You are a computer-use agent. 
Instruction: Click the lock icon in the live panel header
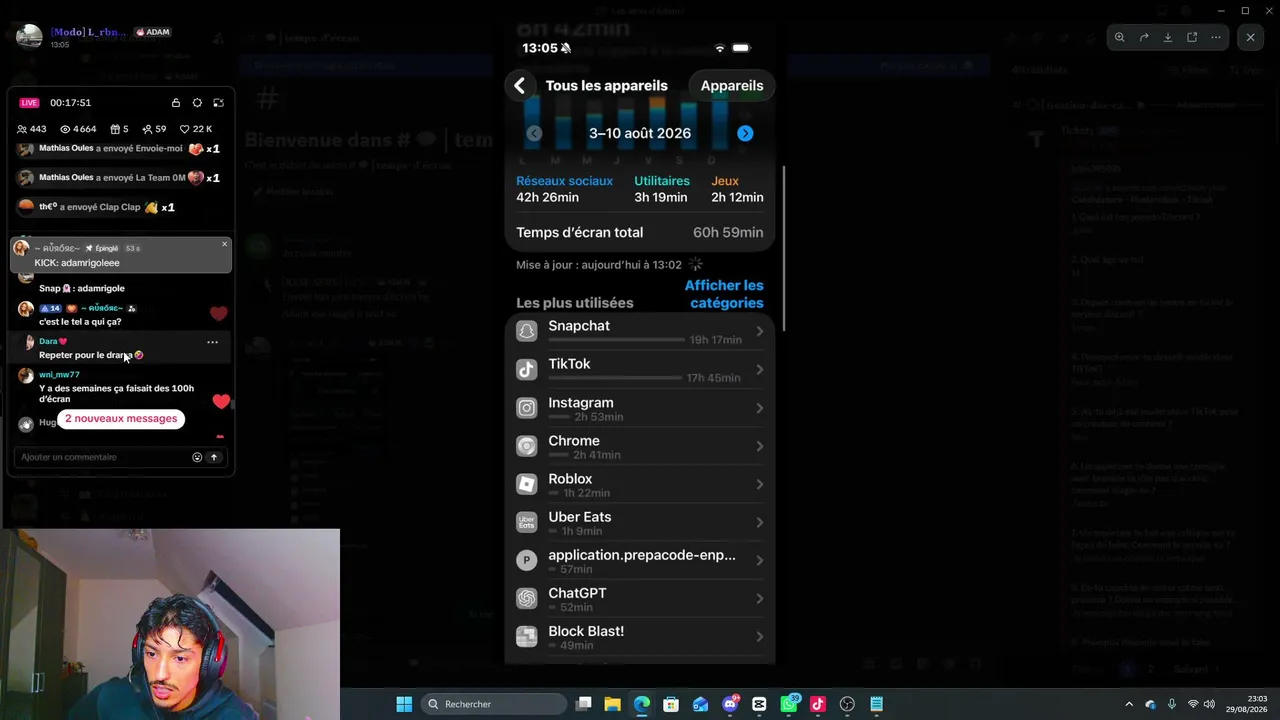176,103
